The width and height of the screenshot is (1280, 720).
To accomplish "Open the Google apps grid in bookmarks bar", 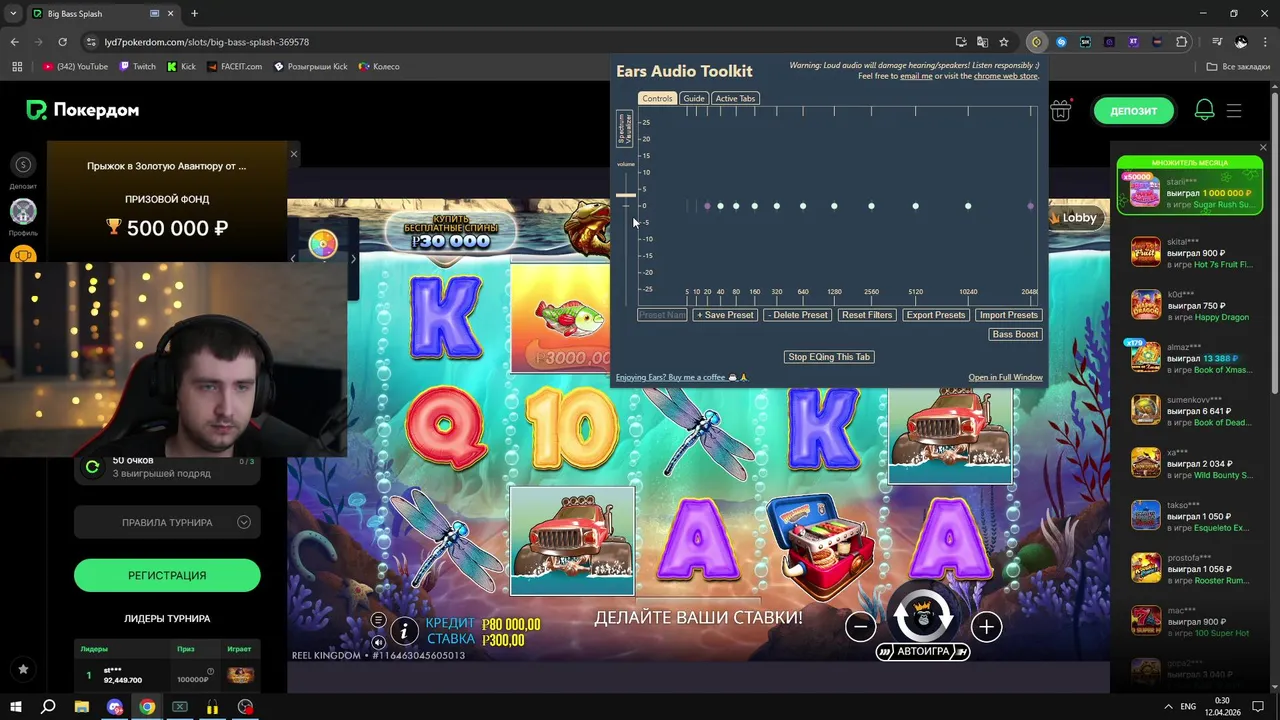I will click(17, 67).
